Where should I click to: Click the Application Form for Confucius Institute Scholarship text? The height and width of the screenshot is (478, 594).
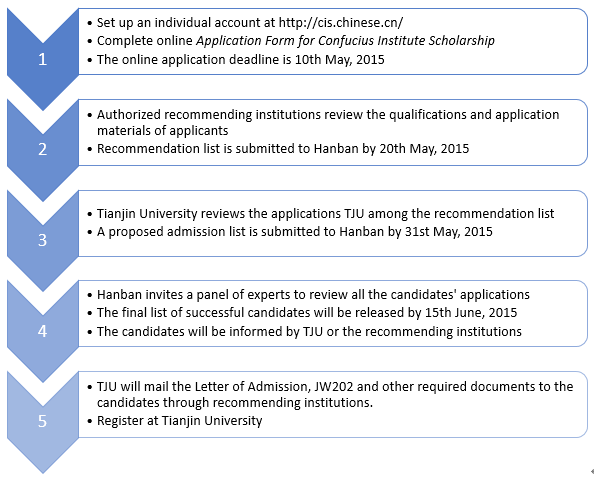(x=345, y=41)
